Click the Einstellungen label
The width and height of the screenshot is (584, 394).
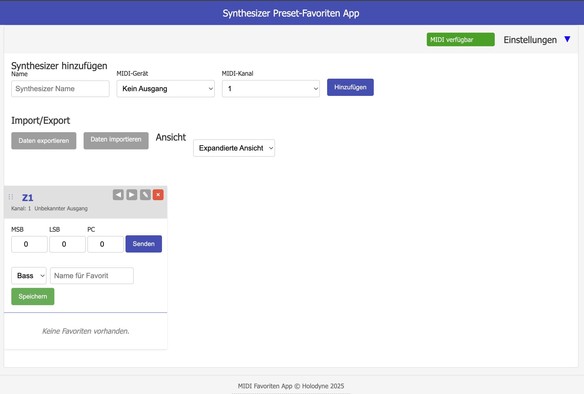pyautogui.click(x=530, y=40)
